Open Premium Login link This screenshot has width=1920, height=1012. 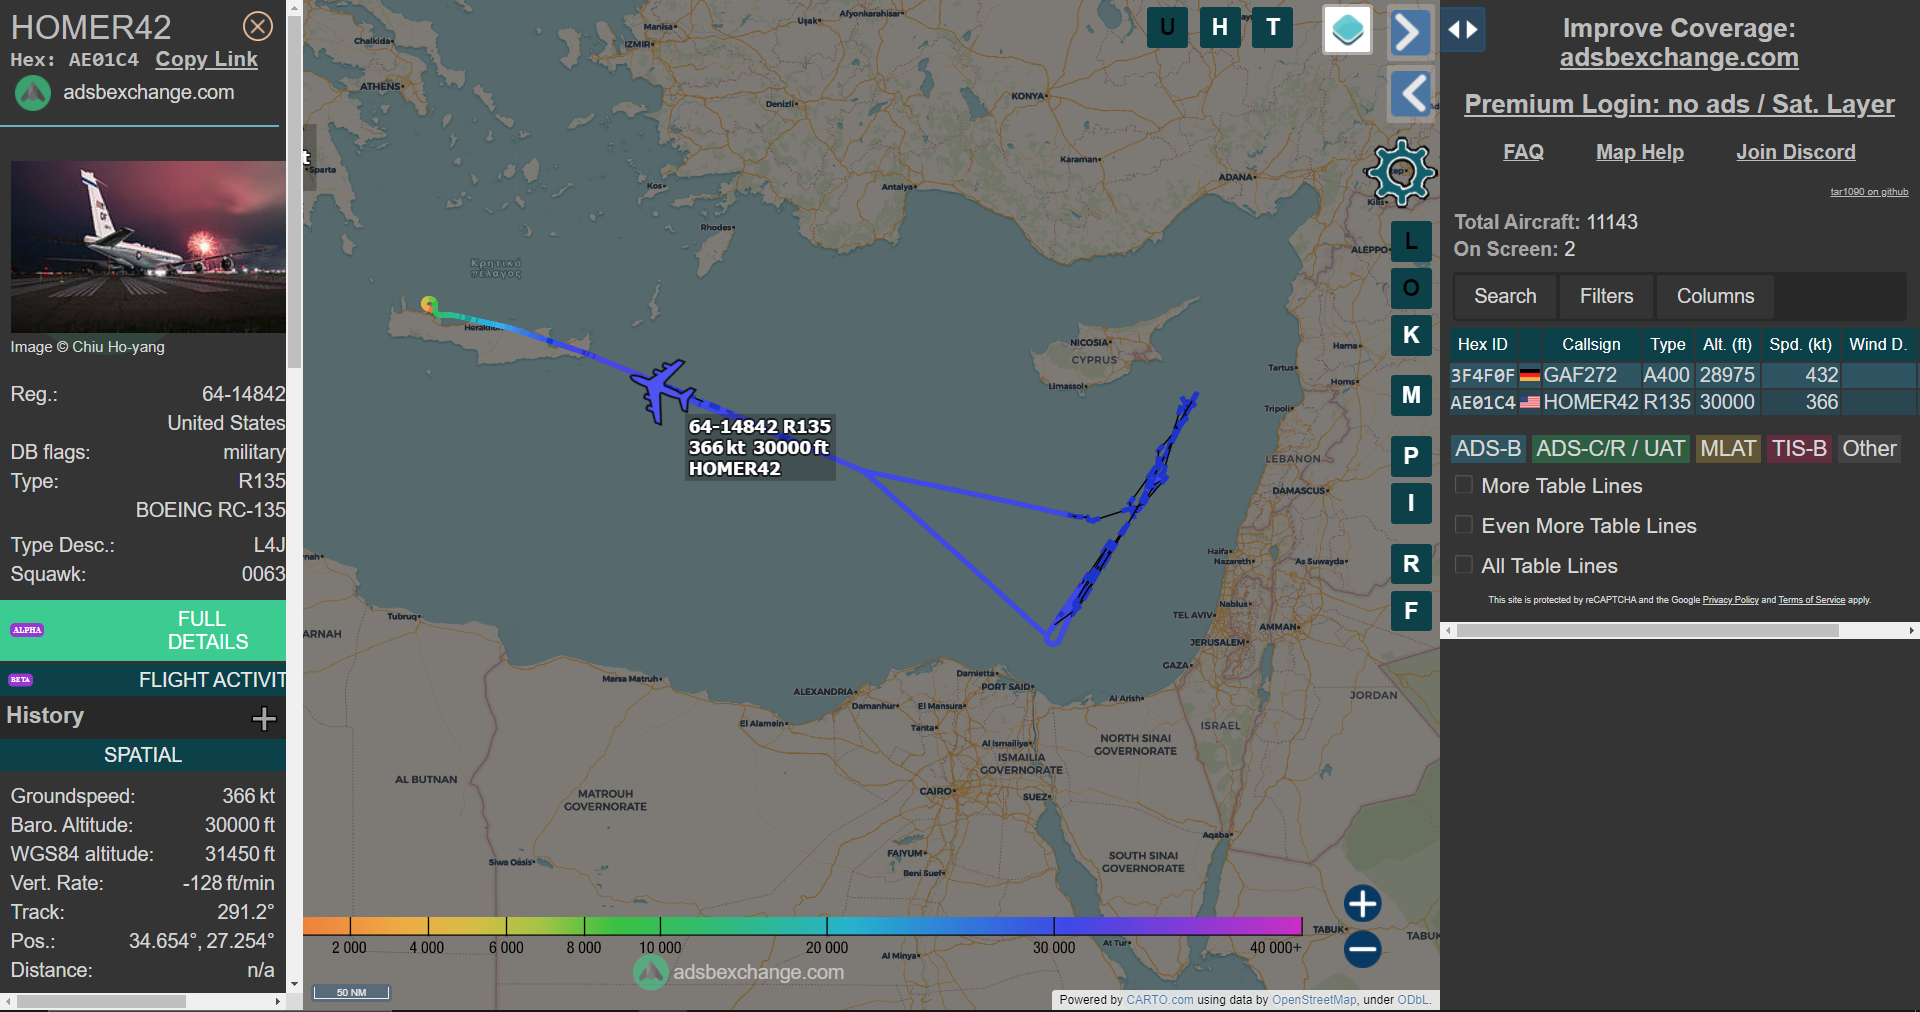1679,104
